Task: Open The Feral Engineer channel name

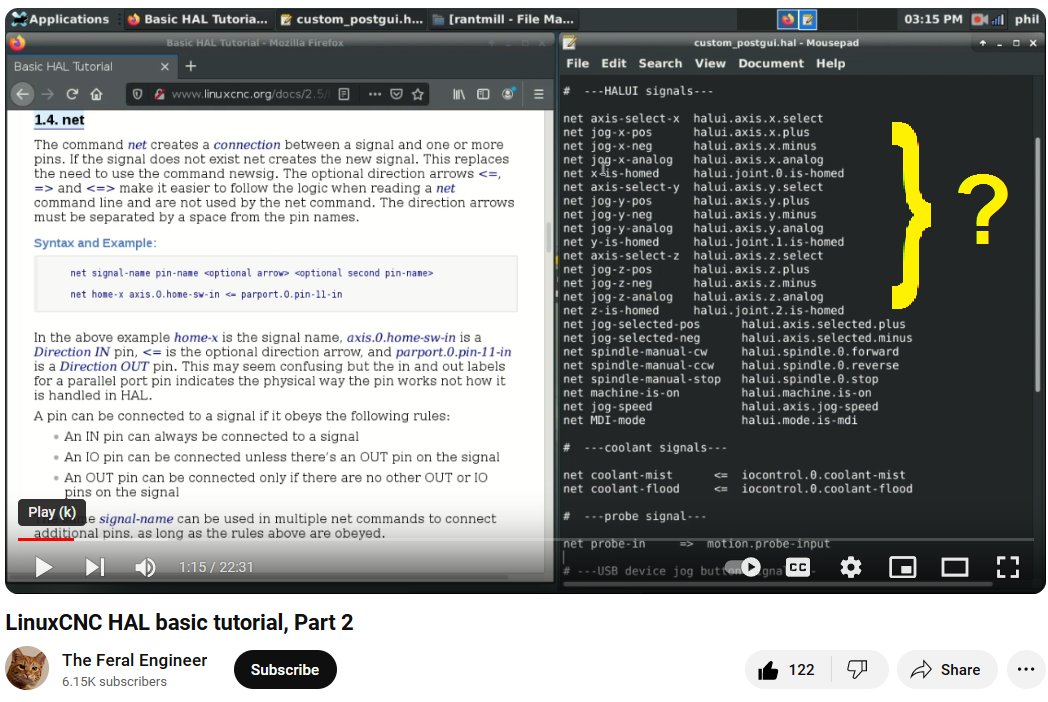Action: pos(134,661)
